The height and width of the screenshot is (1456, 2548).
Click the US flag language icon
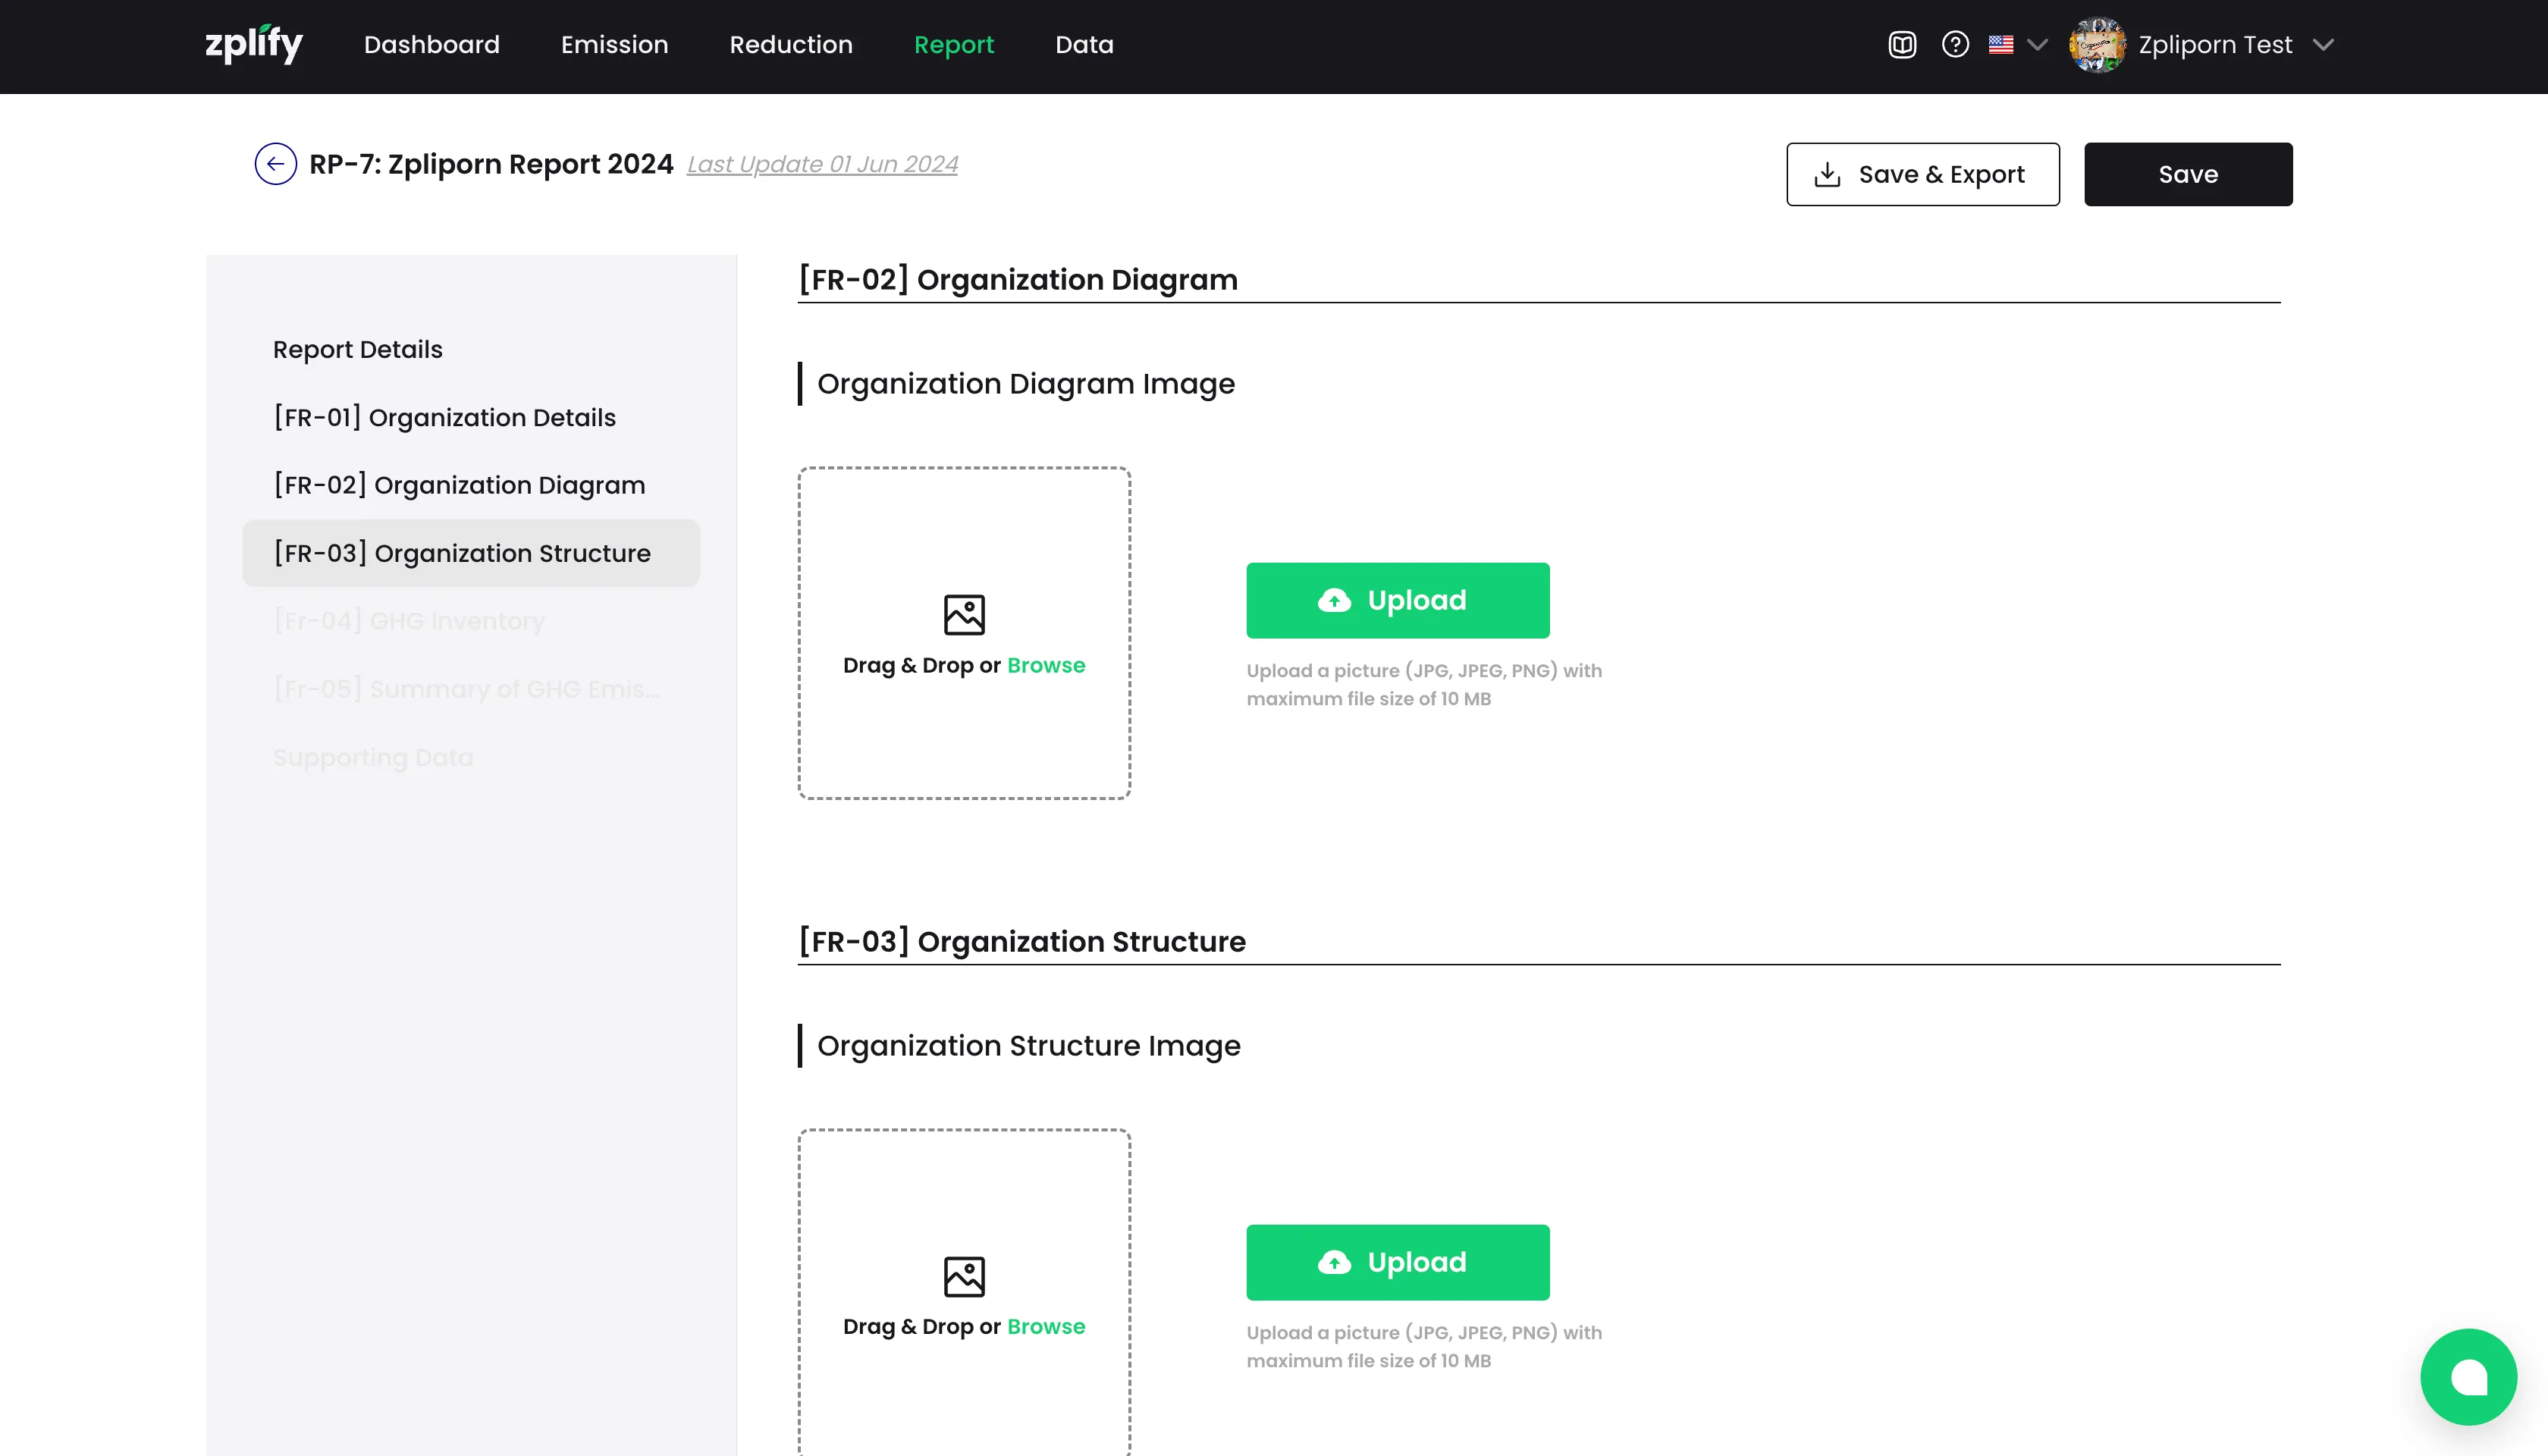click(2001, 45)
